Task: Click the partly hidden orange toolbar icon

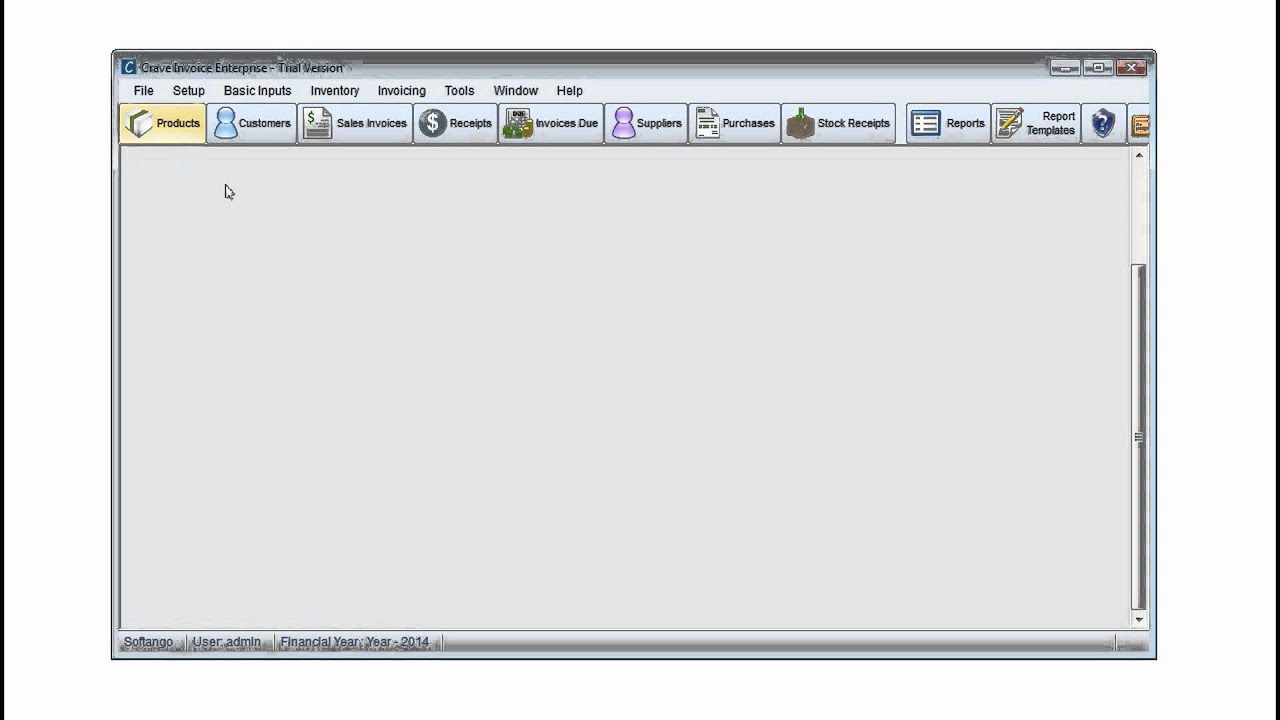Action: pos(1140,124)
